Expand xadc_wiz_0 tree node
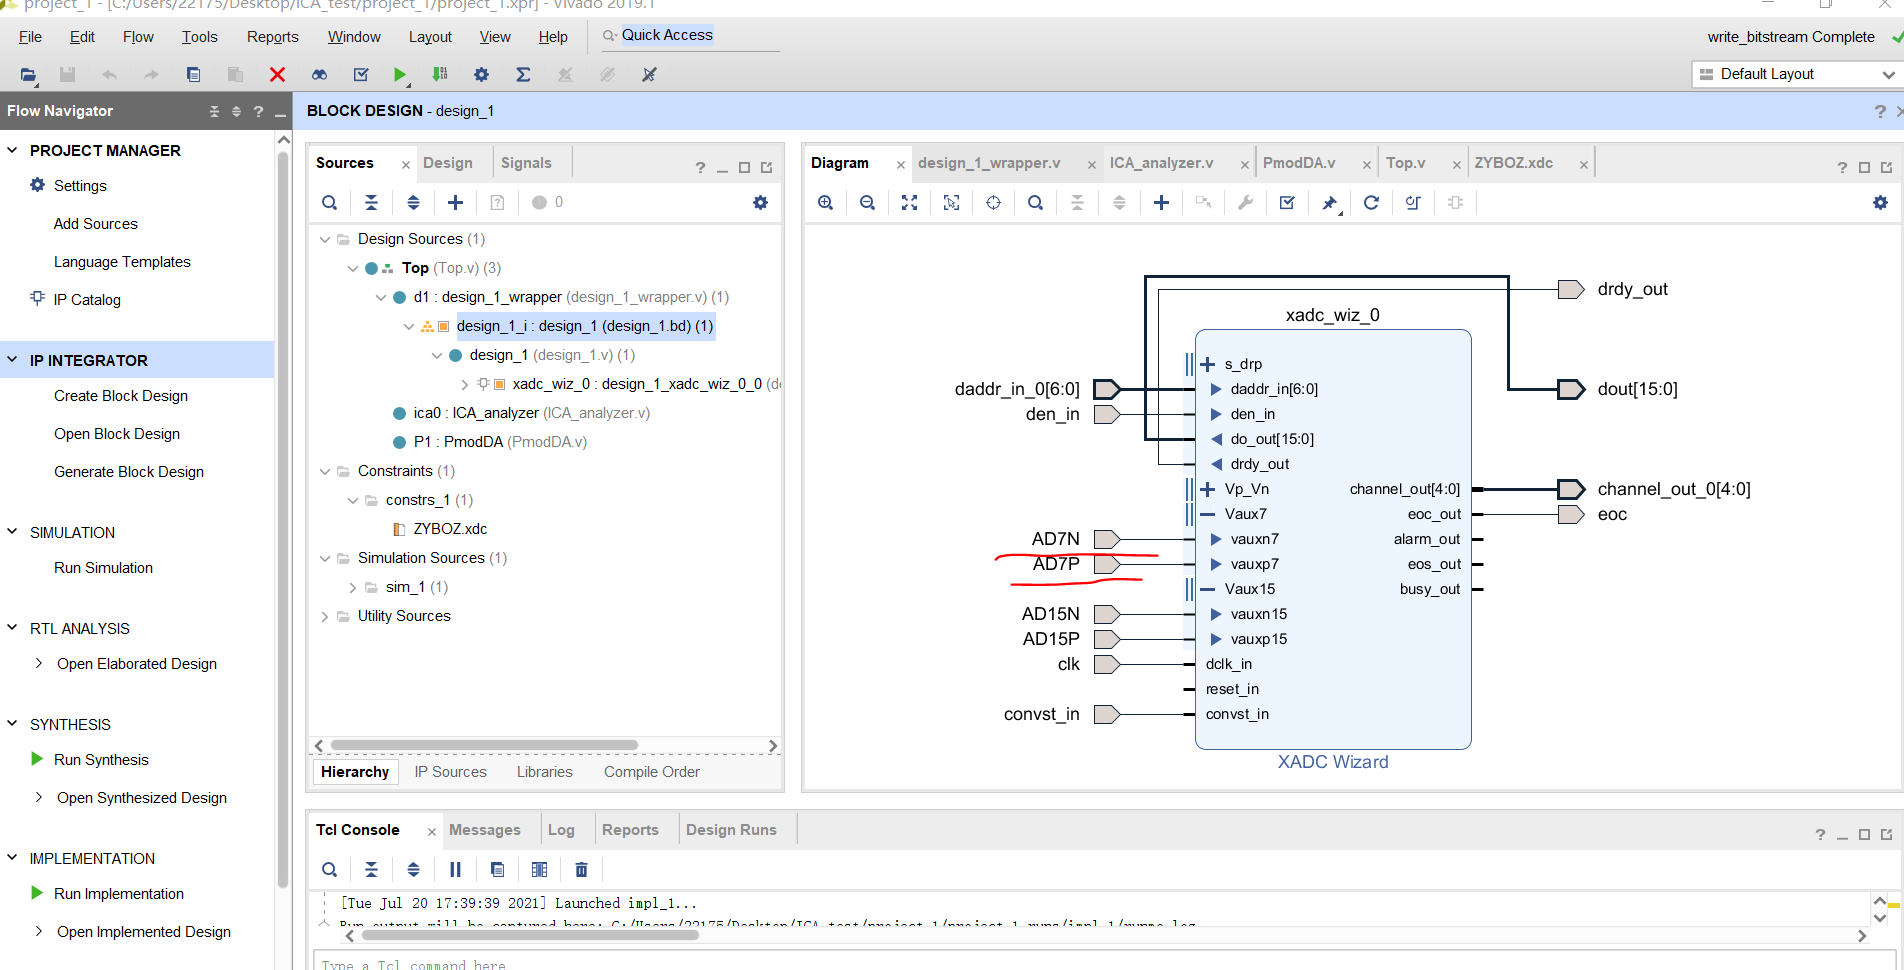1904x970 pixels. (464, 384)
